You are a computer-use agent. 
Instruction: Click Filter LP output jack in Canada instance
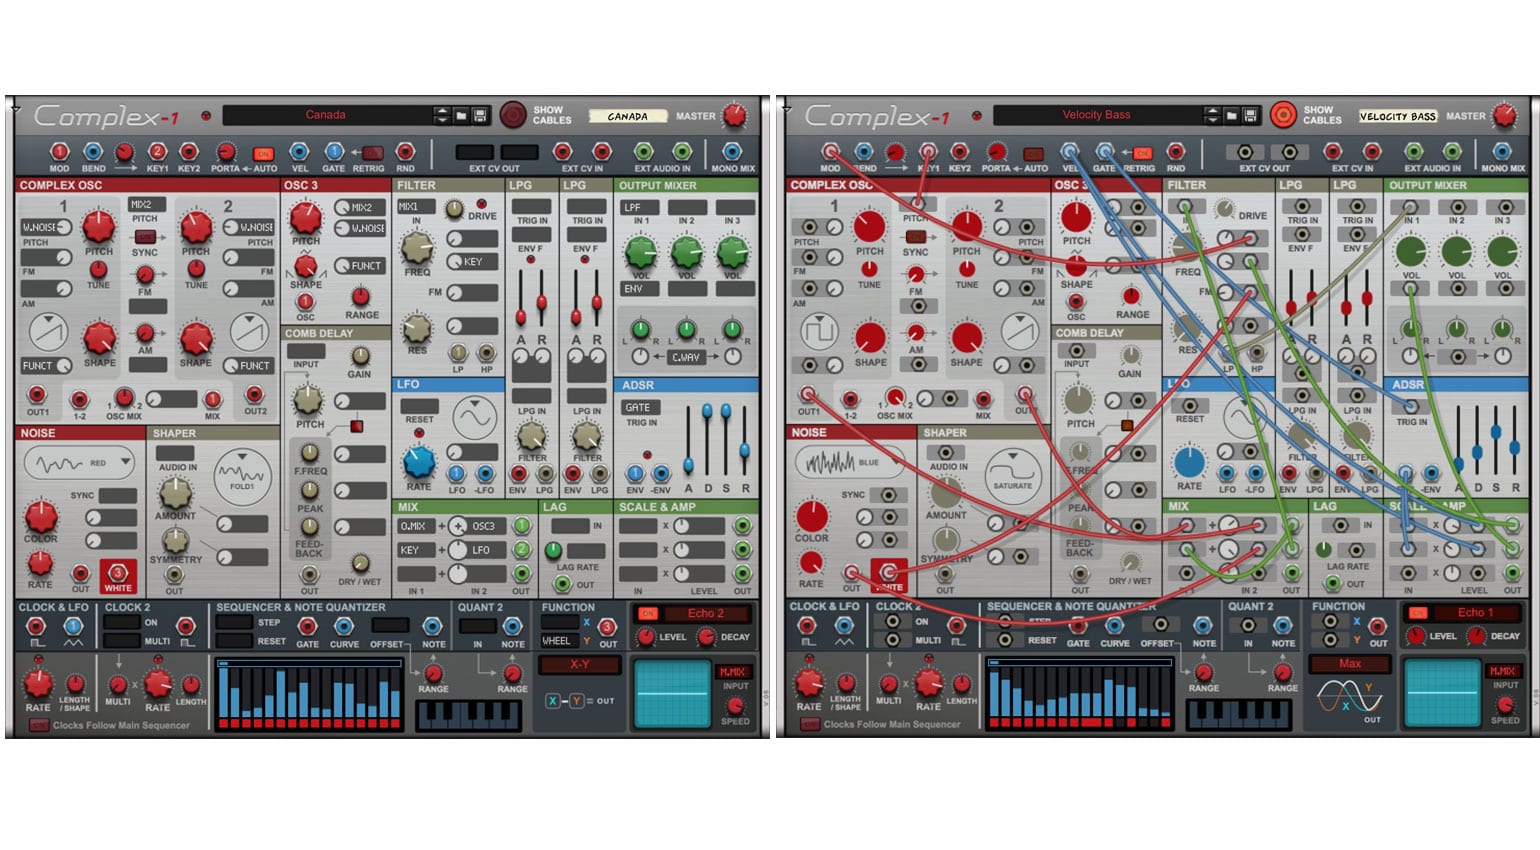458,353
